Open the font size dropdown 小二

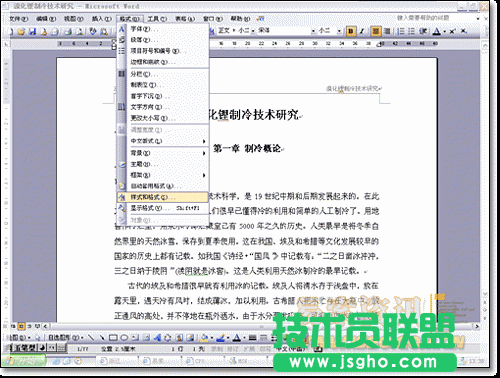[x=340, y=31]
